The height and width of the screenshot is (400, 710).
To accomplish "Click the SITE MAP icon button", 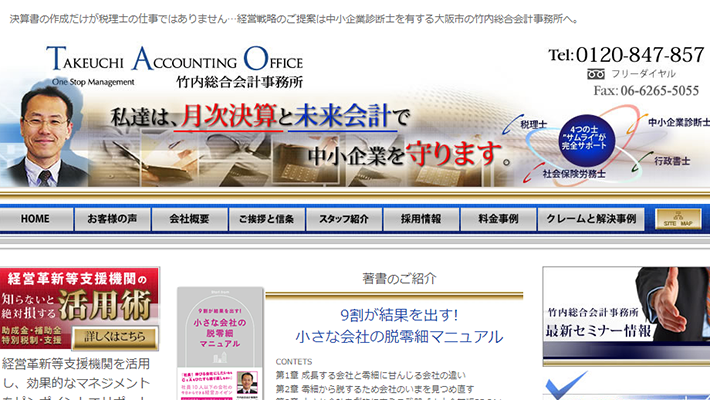I will click(678, 219).
